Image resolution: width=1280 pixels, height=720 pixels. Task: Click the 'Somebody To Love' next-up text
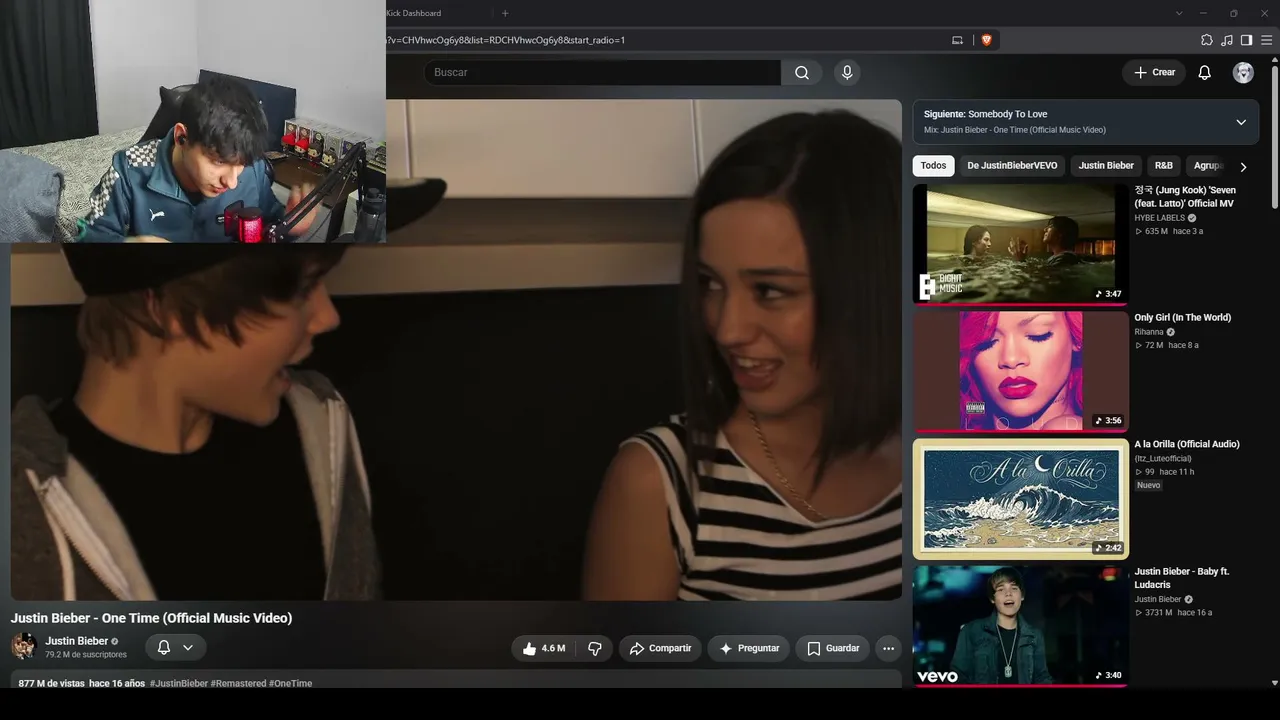(1008, 114)
